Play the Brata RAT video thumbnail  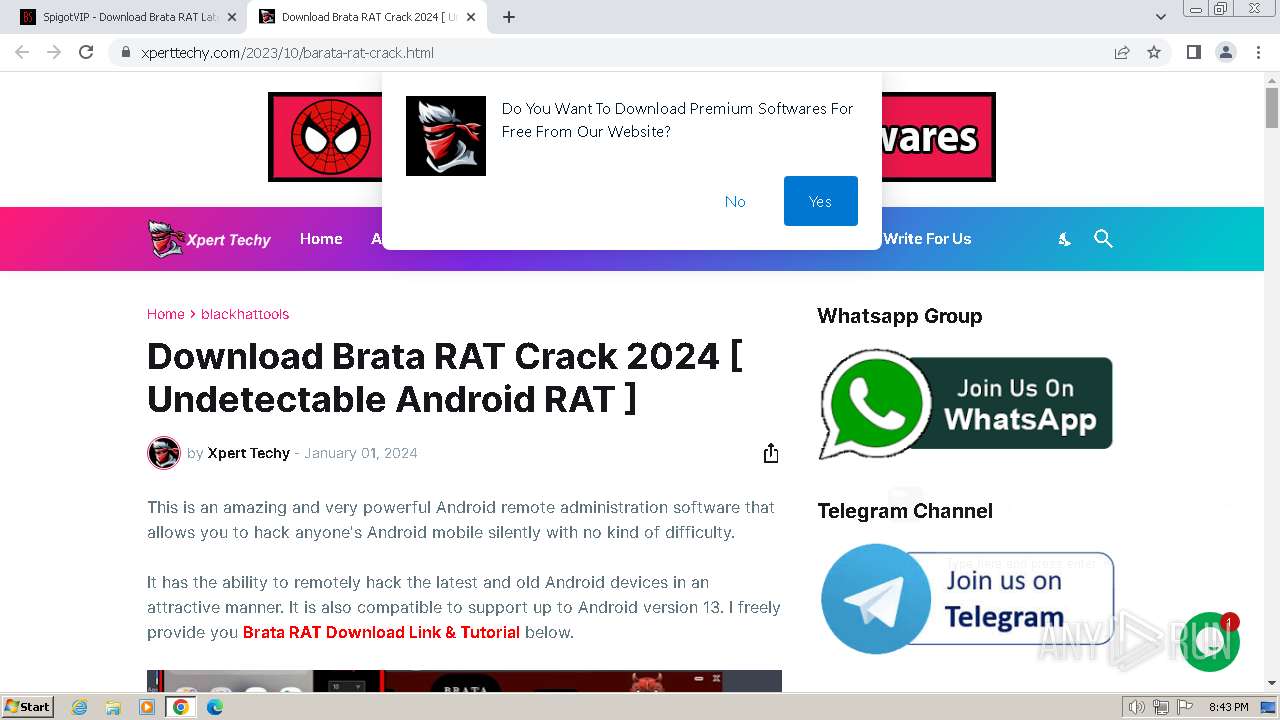pyautogui.click(x=464, y=681)
